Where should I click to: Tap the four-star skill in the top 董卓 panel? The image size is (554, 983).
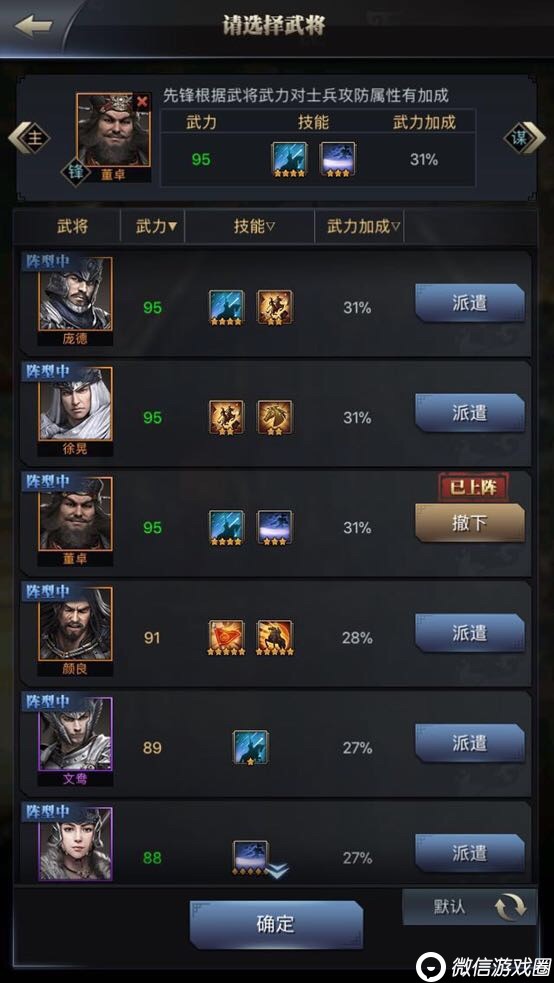click(x=290, y=159)
